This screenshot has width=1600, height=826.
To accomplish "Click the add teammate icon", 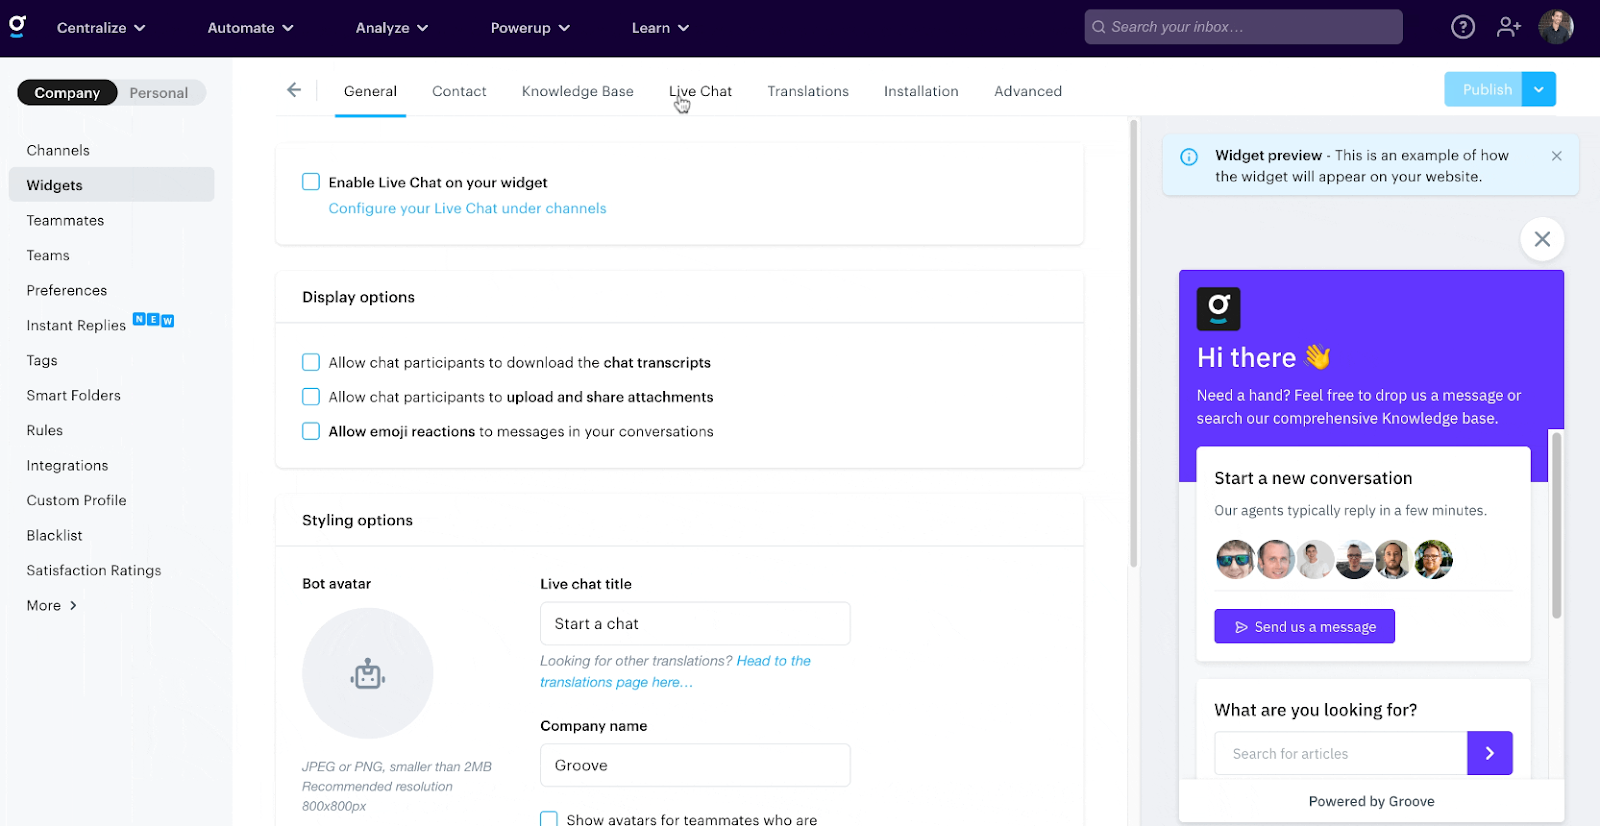I will click(x=1508, y=27).
